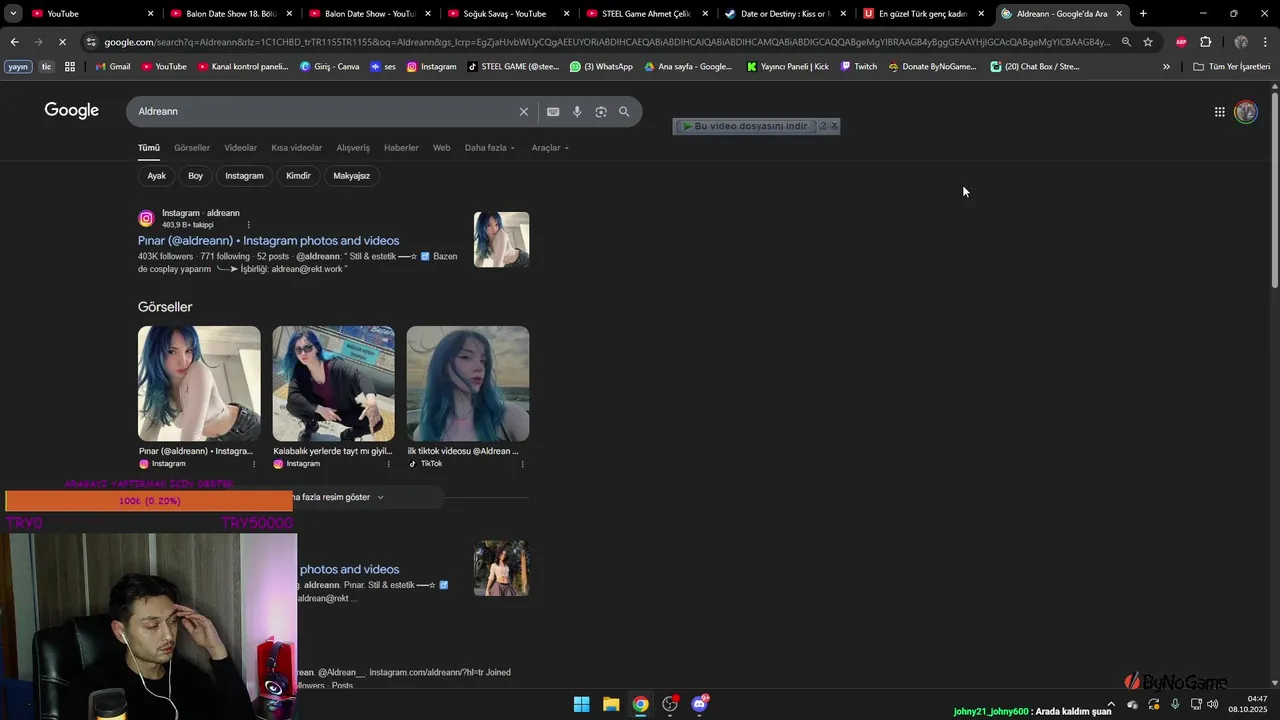1280x720 pixels.
Task: Open the on-screen keyboard in search box
Action: 553,112
